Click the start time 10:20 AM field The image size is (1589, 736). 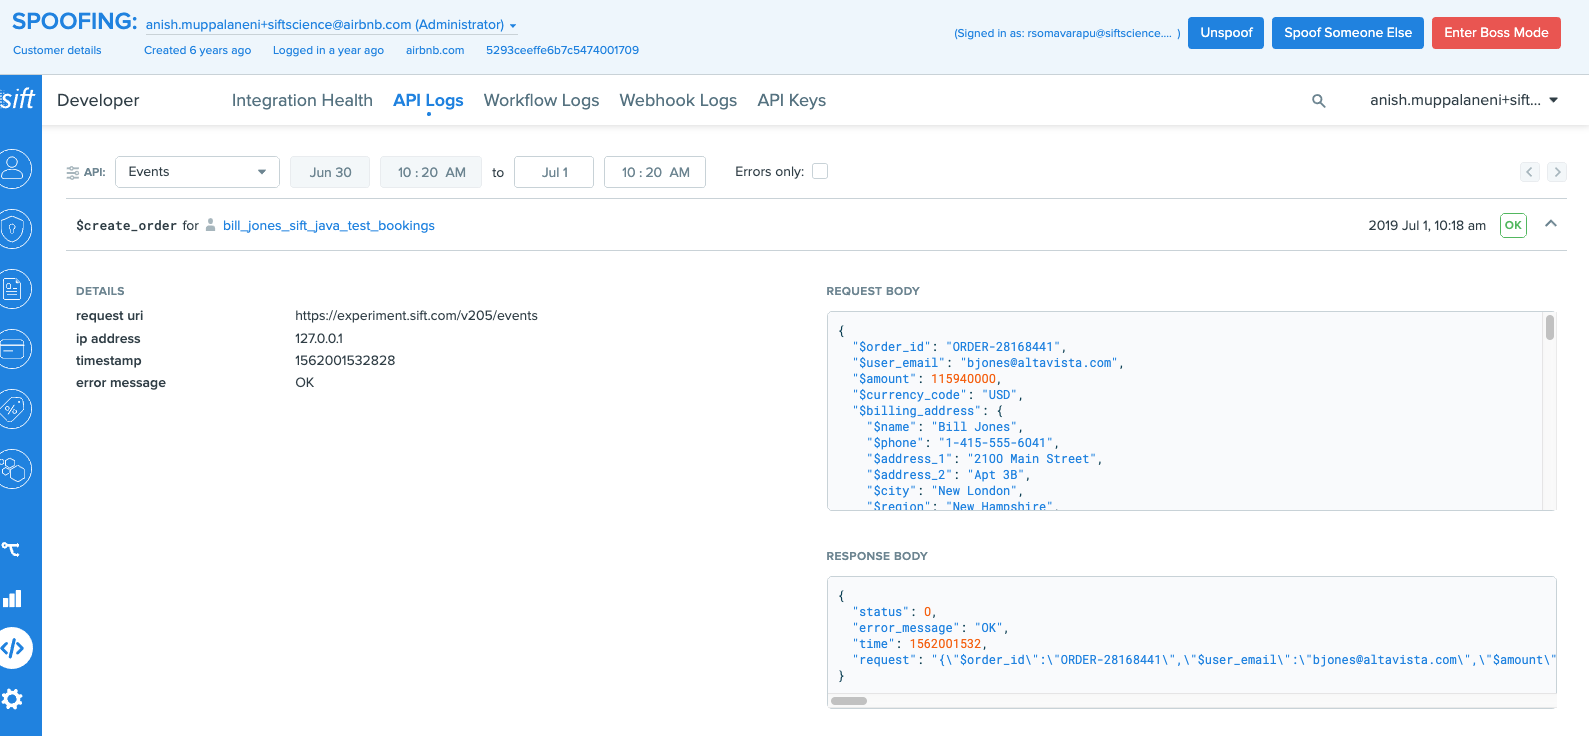point(431,172)
